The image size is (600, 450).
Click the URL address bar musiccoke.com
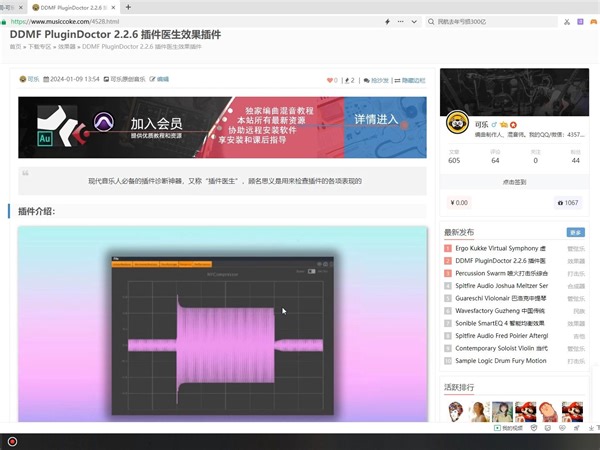[191, 22]
